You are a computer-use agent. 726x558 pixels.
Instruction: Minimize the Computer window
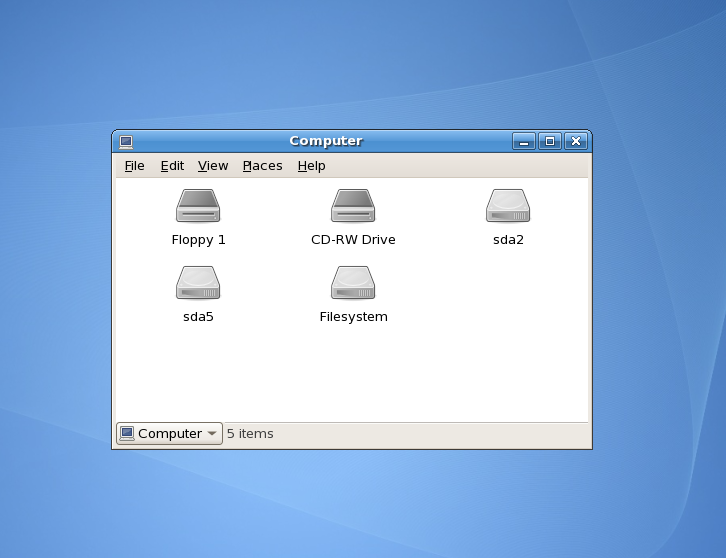[x=524, y=141]
